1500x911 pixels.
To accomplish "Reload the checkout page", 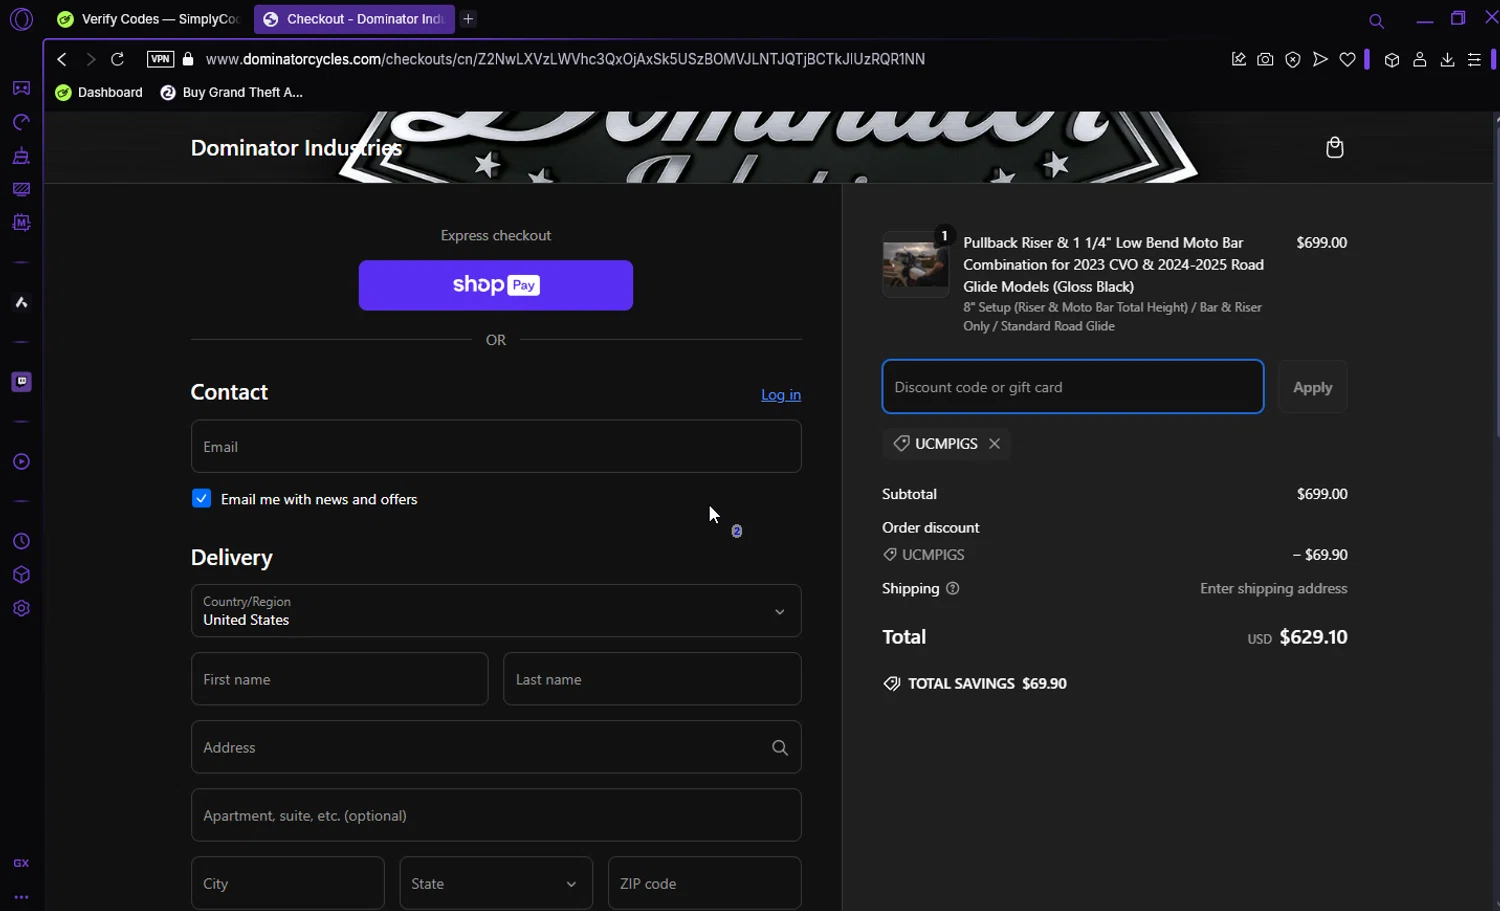I will click(x=117, y=59).
